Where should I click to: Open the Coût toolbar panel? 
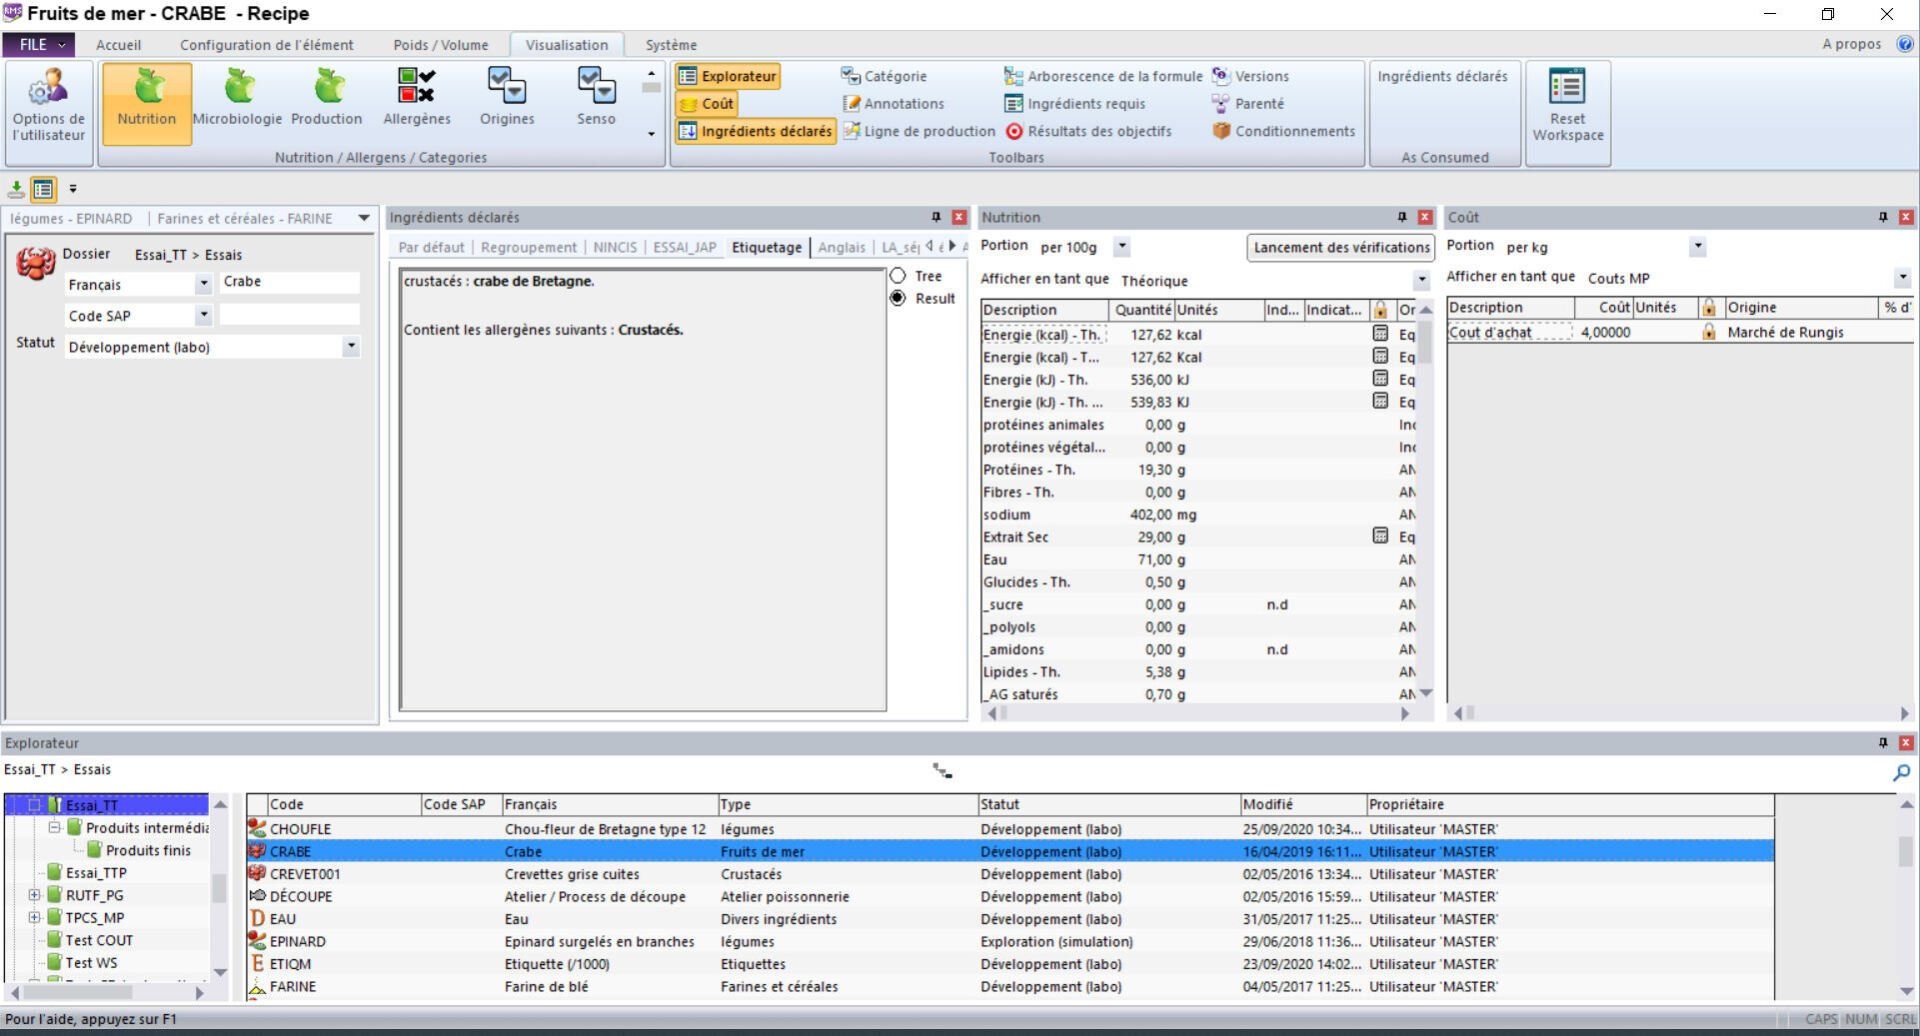tap(707, 103)
